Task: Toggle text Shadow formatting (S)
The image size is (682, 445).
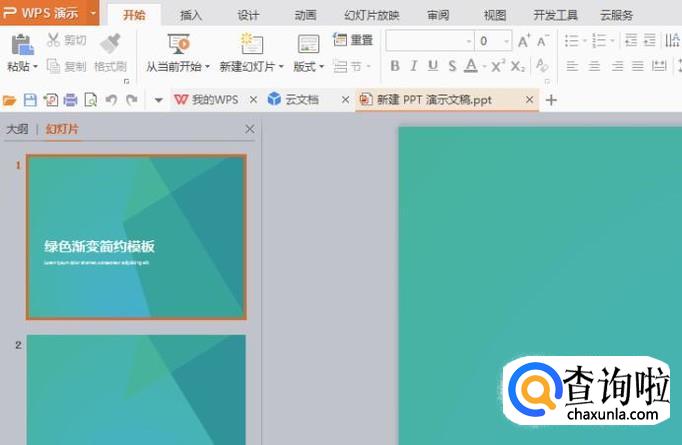Action: [x=452, y=66]
